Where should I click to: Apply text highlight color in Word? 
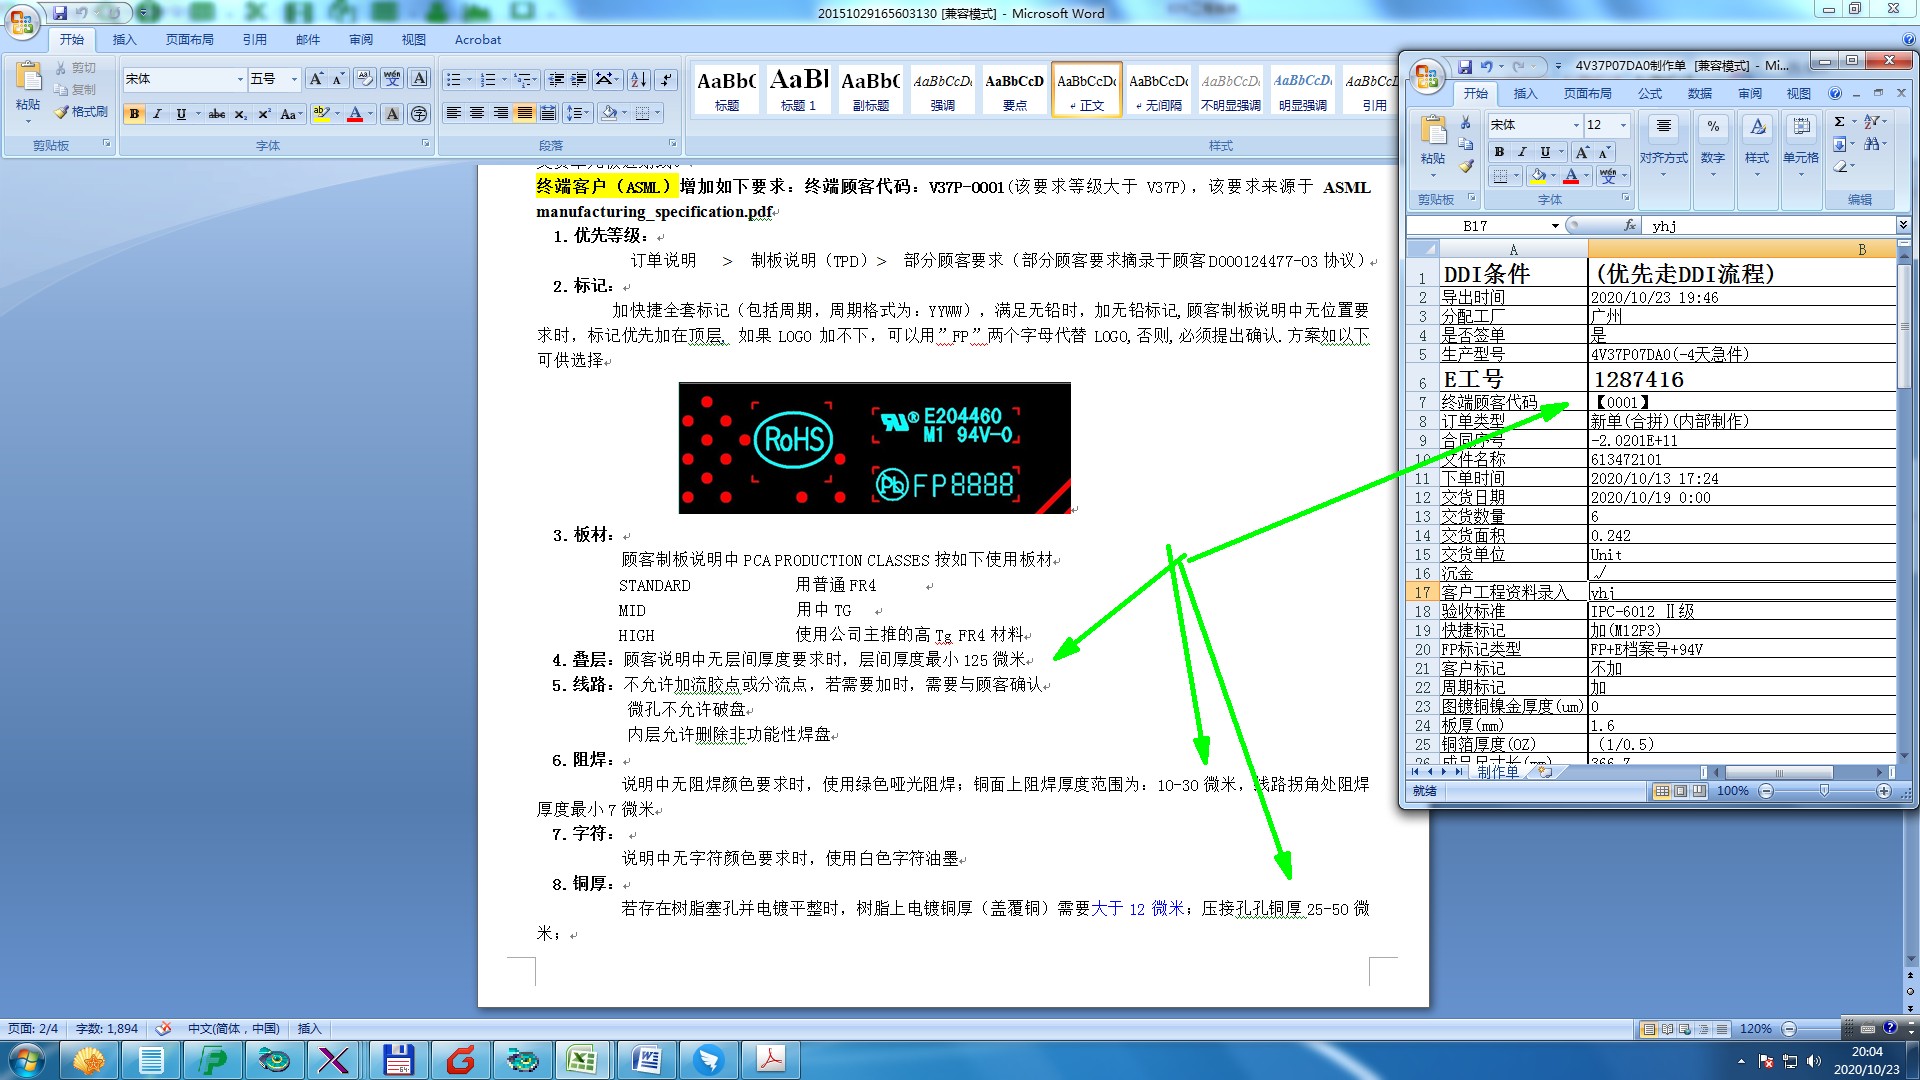pyautogui.click(x=320, y=114)
